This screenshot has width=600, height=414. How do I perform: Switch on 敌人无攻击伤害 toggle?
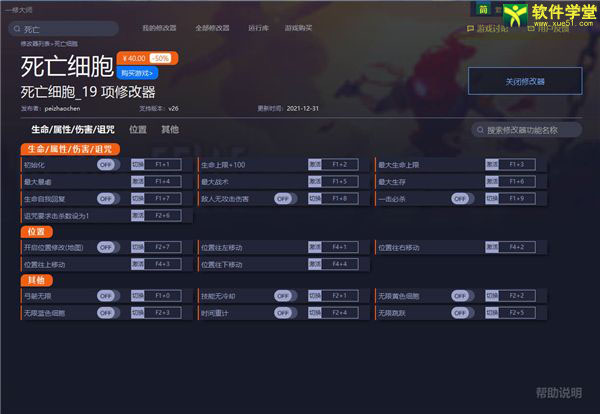click(x=285, y=198)
